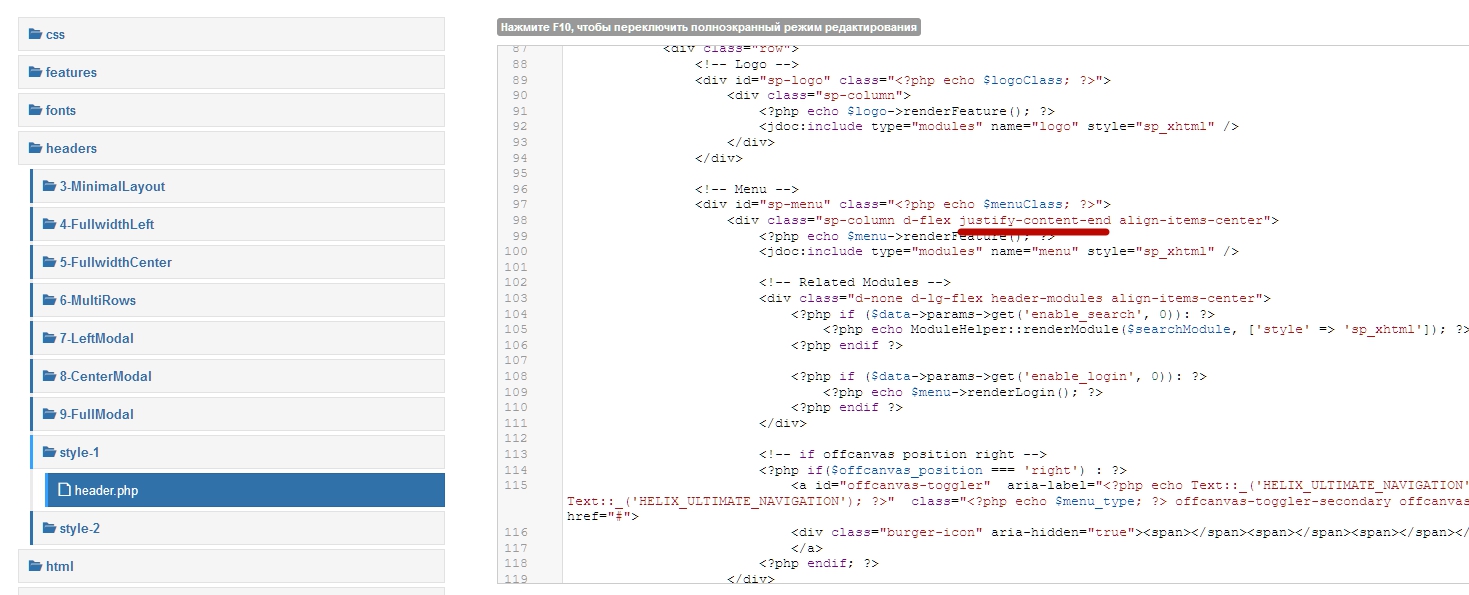Screen dimensions: 1469x595
Task: Select the 9-FullModal folder
Action: pyautogui.click(x=96, y=414)
